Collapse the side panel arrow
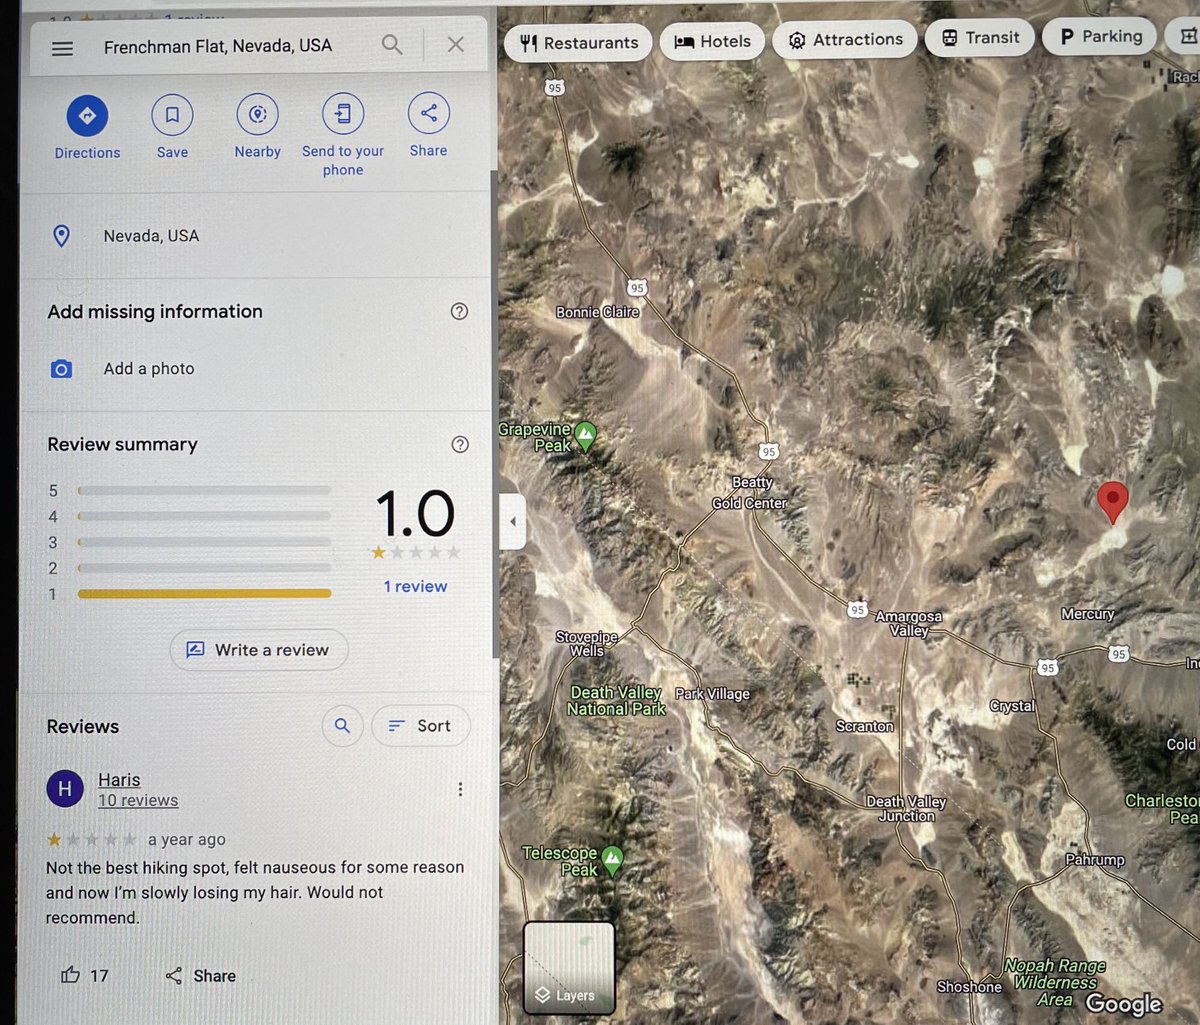Screen dimensions: 1200x1025 click(x=512, y=521)
